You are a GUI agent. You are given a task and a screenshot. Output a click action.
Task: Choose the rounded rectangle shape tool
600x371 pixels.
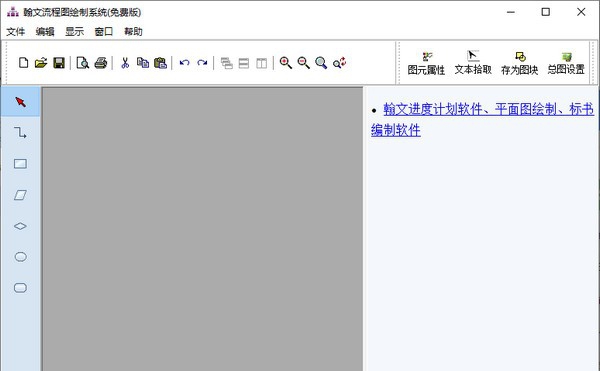point(20,288)
